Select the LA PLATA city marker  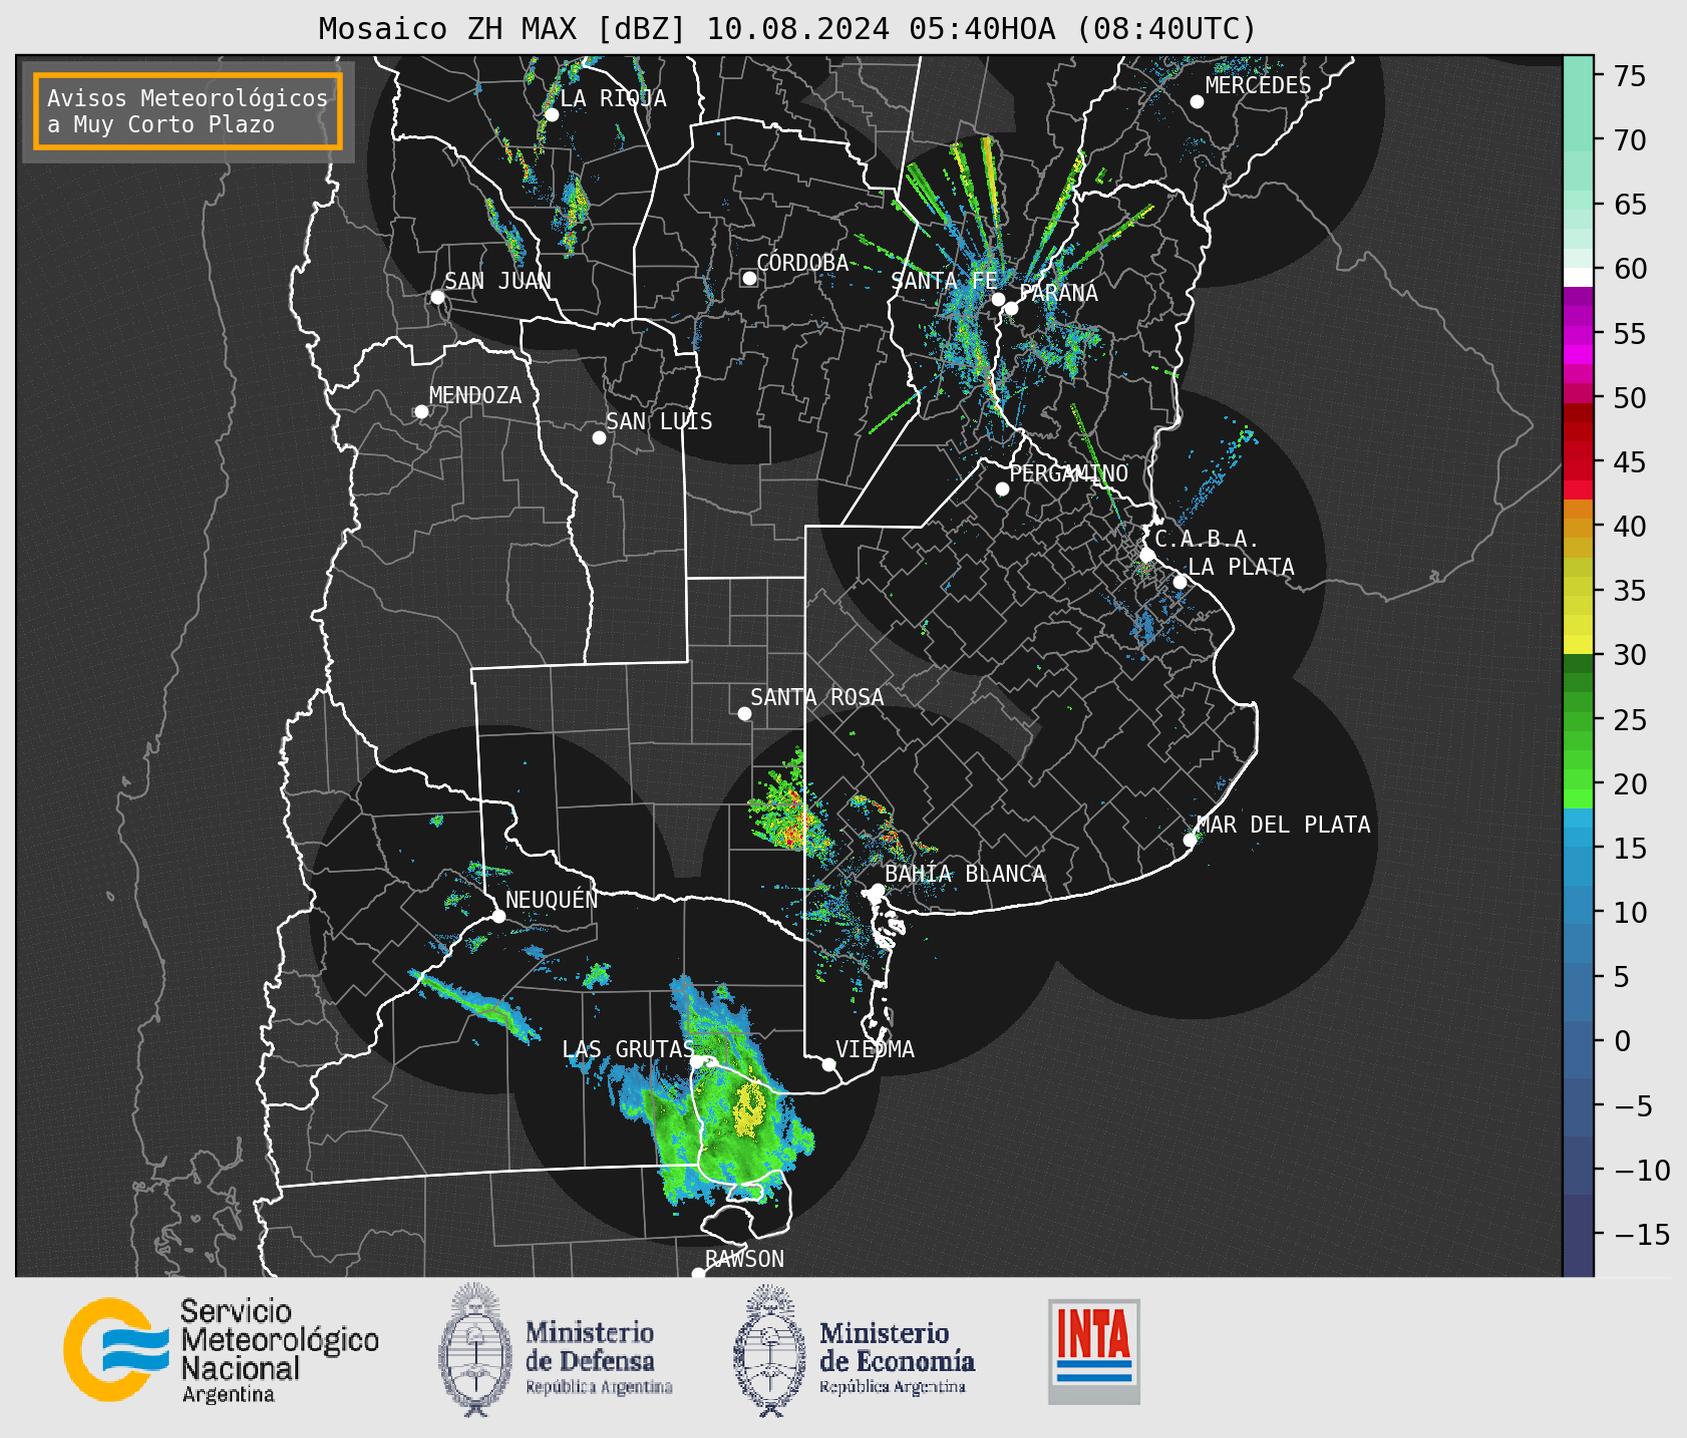pyautogui.click(x=1180, y=582)
